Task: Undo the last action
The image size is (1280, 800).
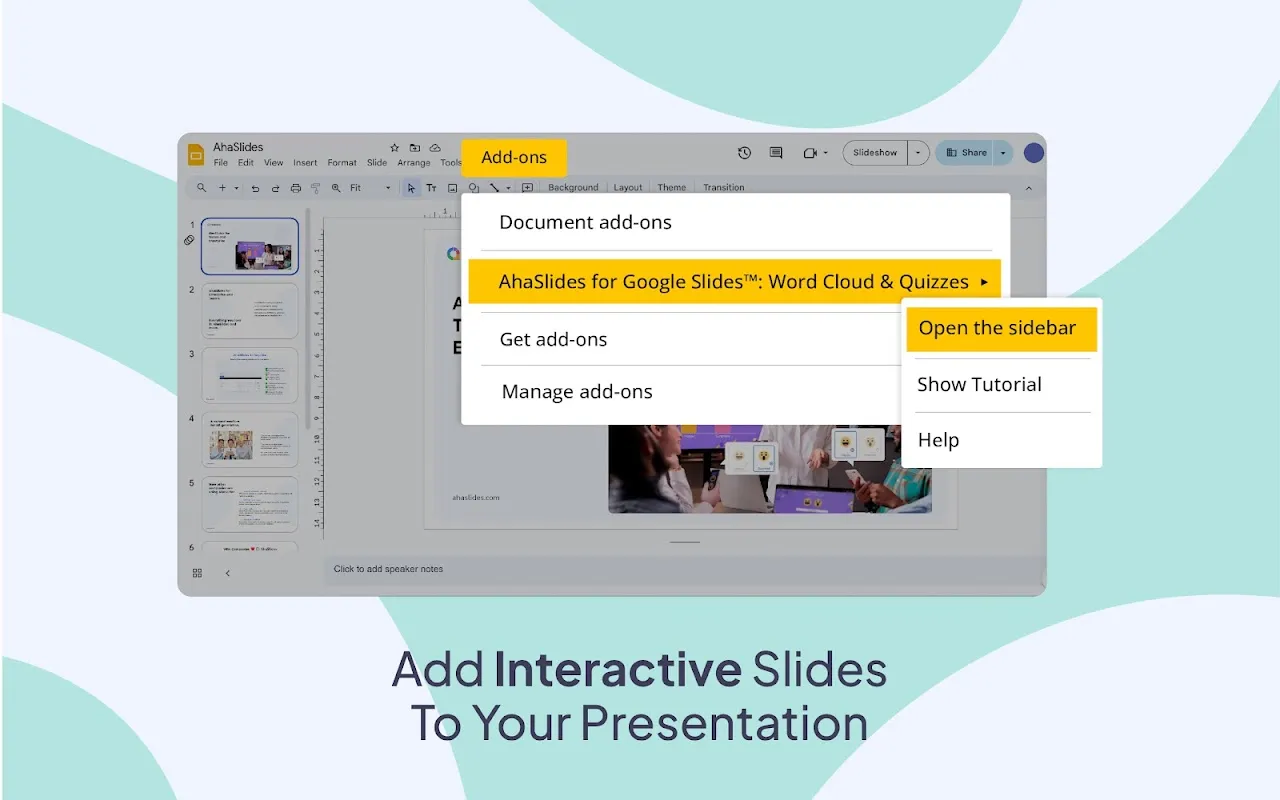Action: tap(256, 188)
